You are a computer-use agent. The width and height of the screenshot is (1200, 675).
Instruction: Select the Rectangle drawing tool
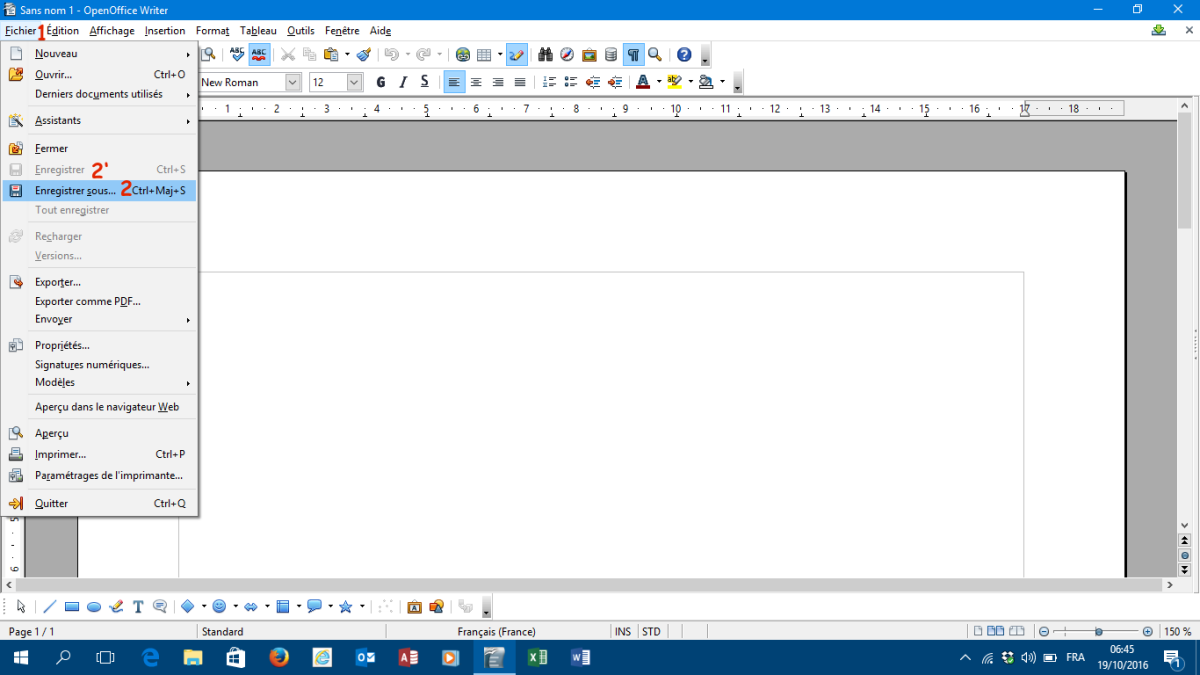72,606
